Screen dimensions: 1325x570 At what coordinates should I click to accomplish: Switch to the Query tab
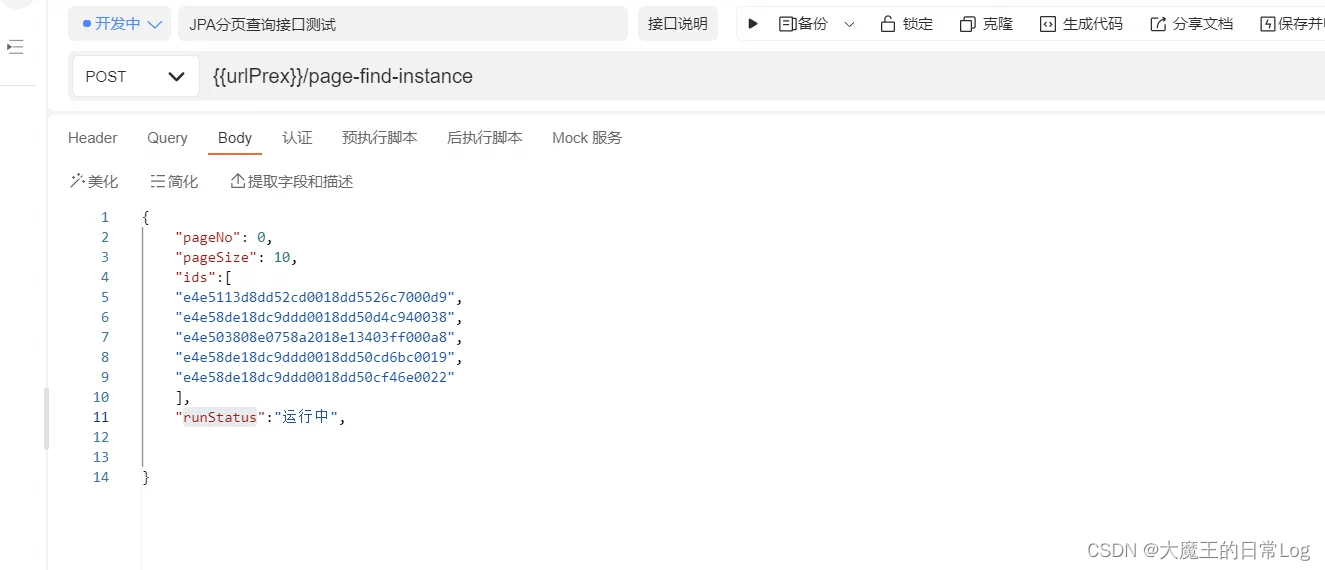167,138
